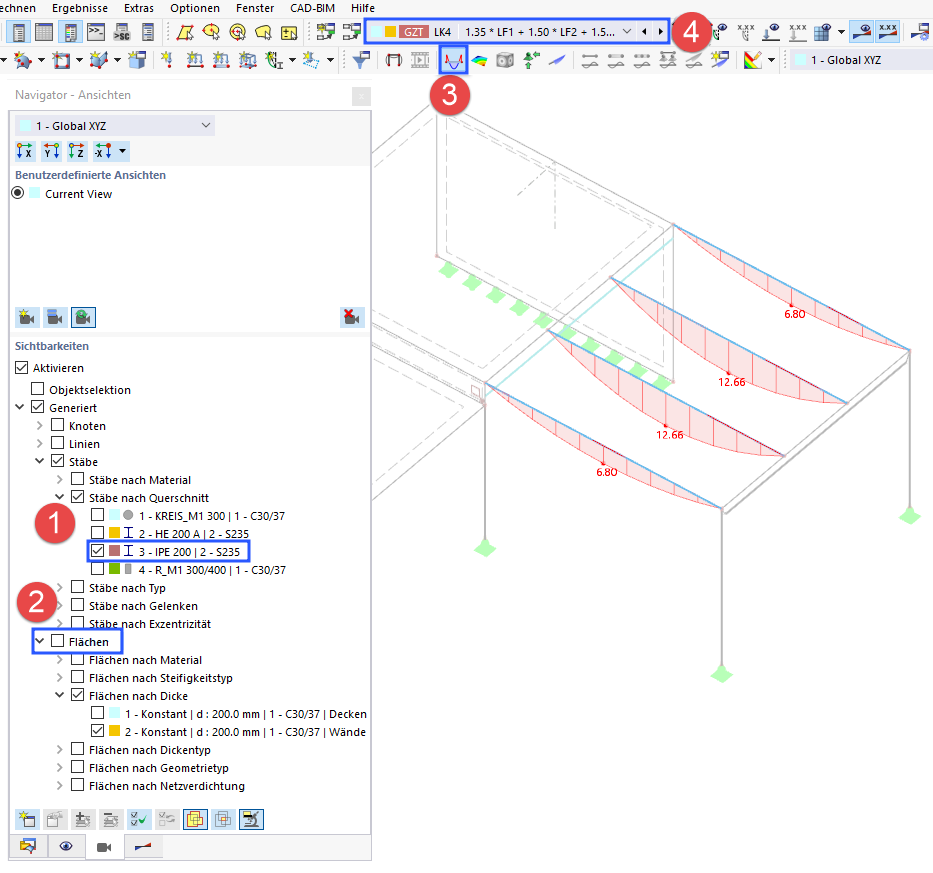The height and width of the screenshot is (873, 933).
Task: Uncheck the 3 - IPE 200 cross-section
Action: [x=98, y=551]
